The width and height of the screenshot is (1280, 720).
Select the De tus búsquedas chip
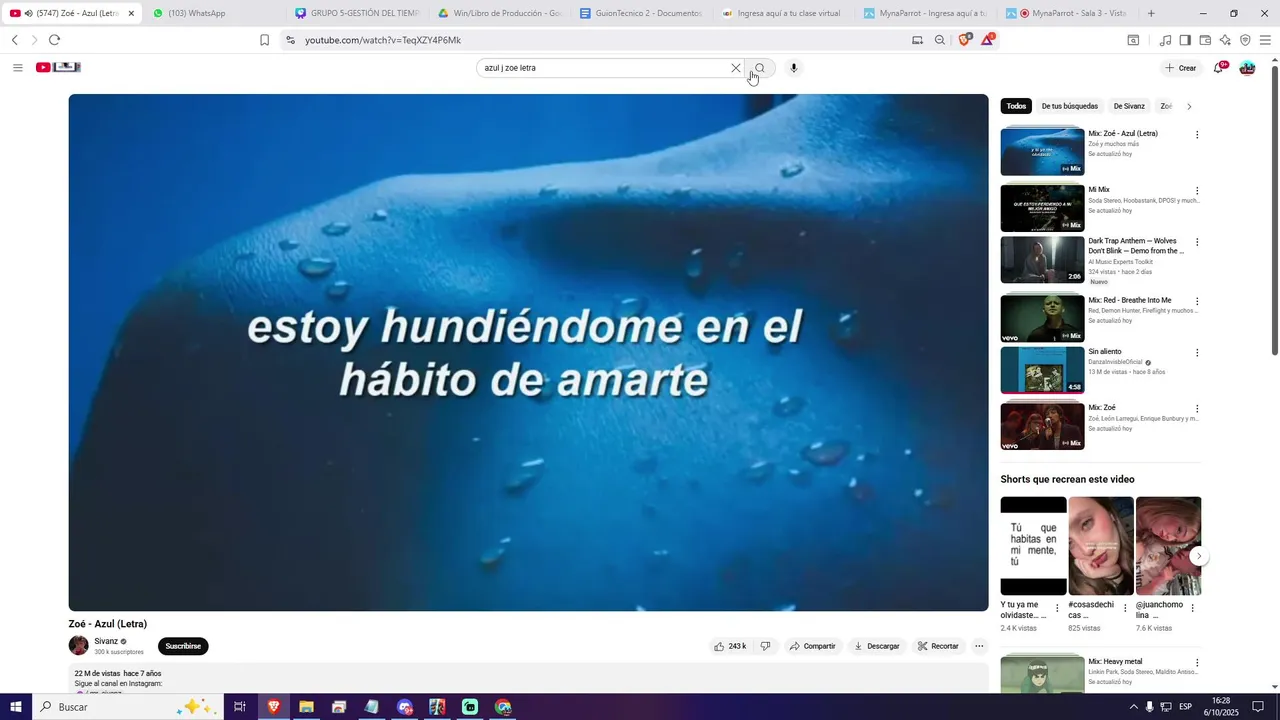(x=1069, y=106)
